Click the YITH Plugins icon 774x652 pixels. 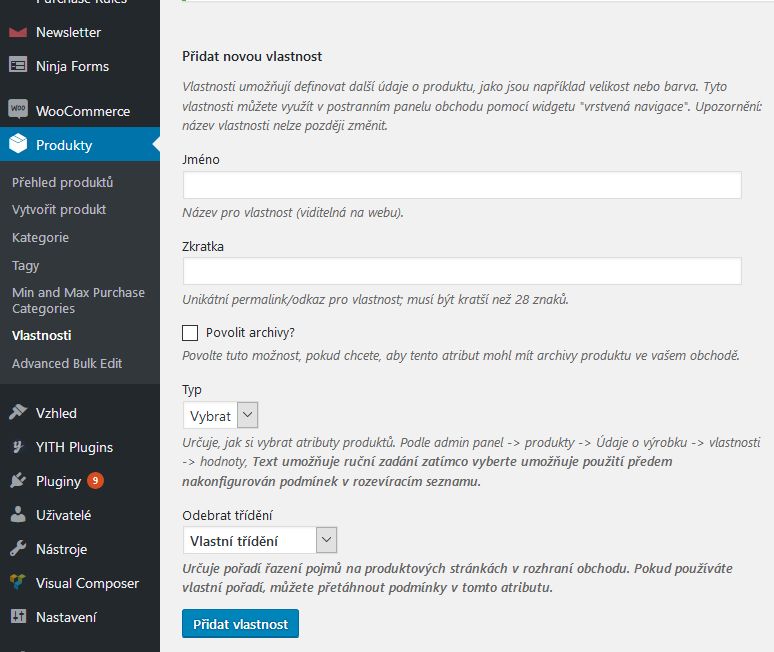[x=18, y=447]
